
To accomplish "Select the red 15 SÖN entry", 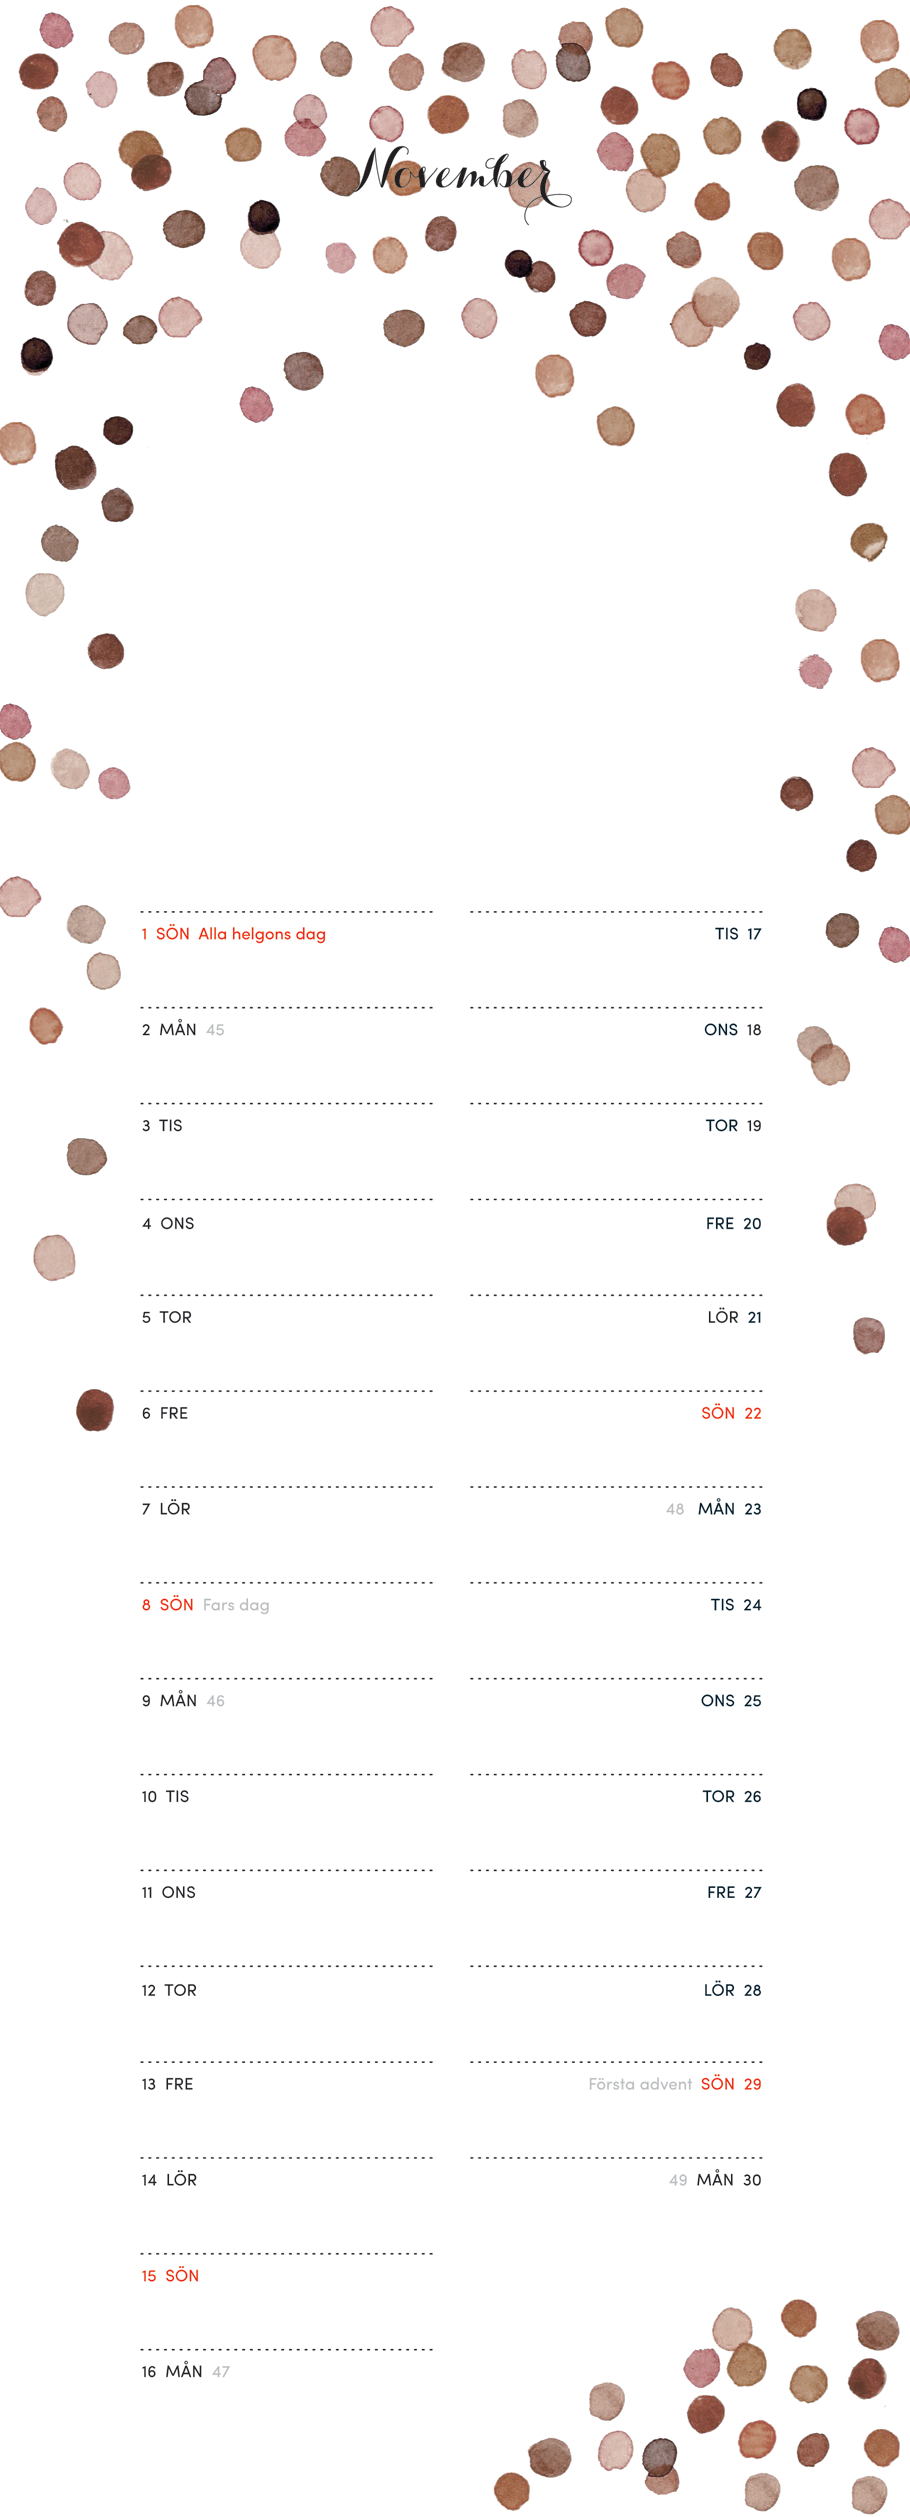I will (170, 2276).
